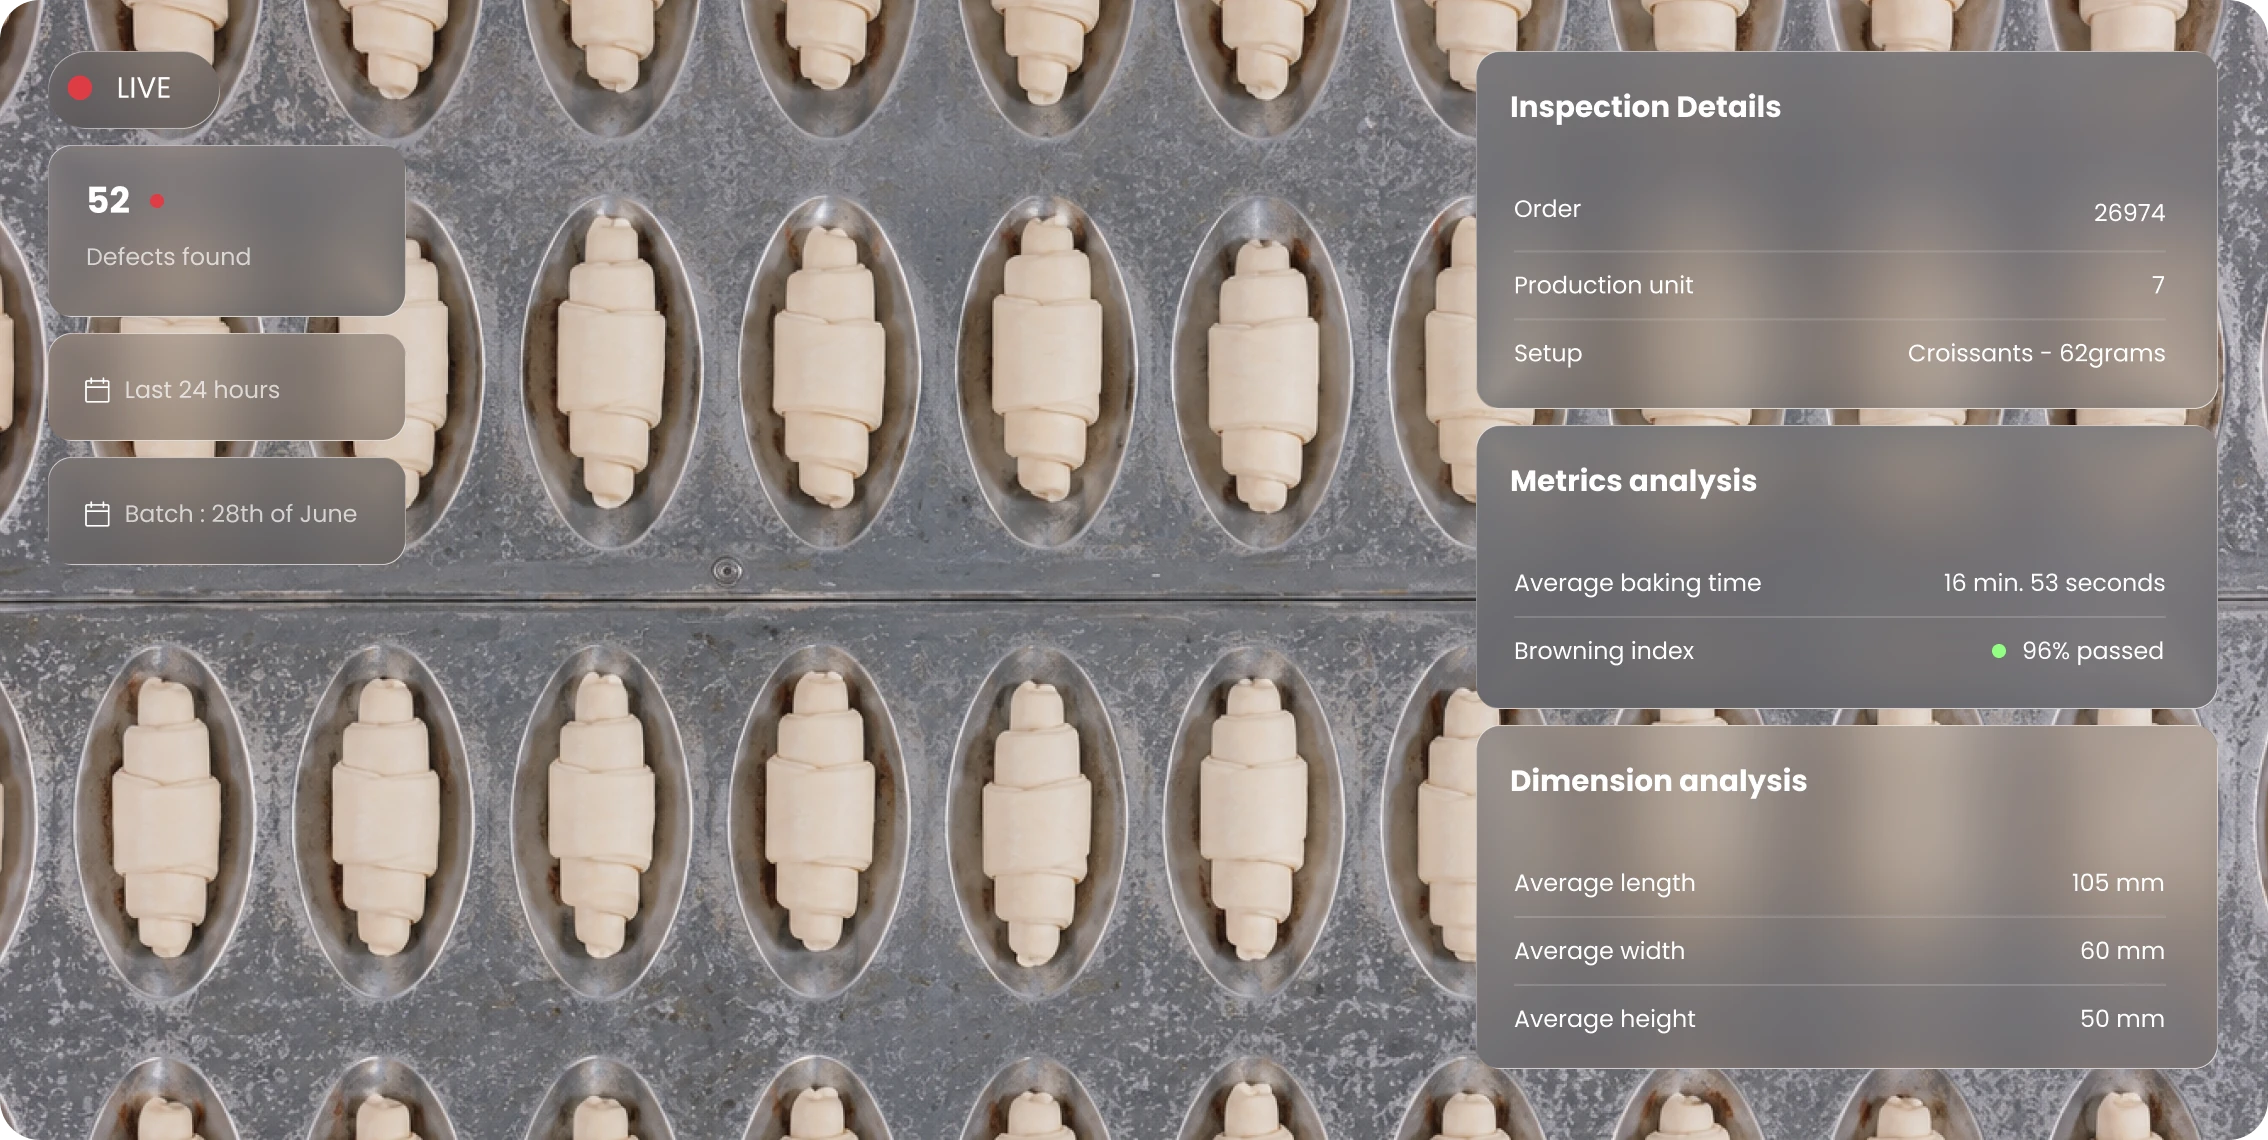2268x1140 pixels.
Task: Click the Average width label
Action: click(x=1599, y=951)
